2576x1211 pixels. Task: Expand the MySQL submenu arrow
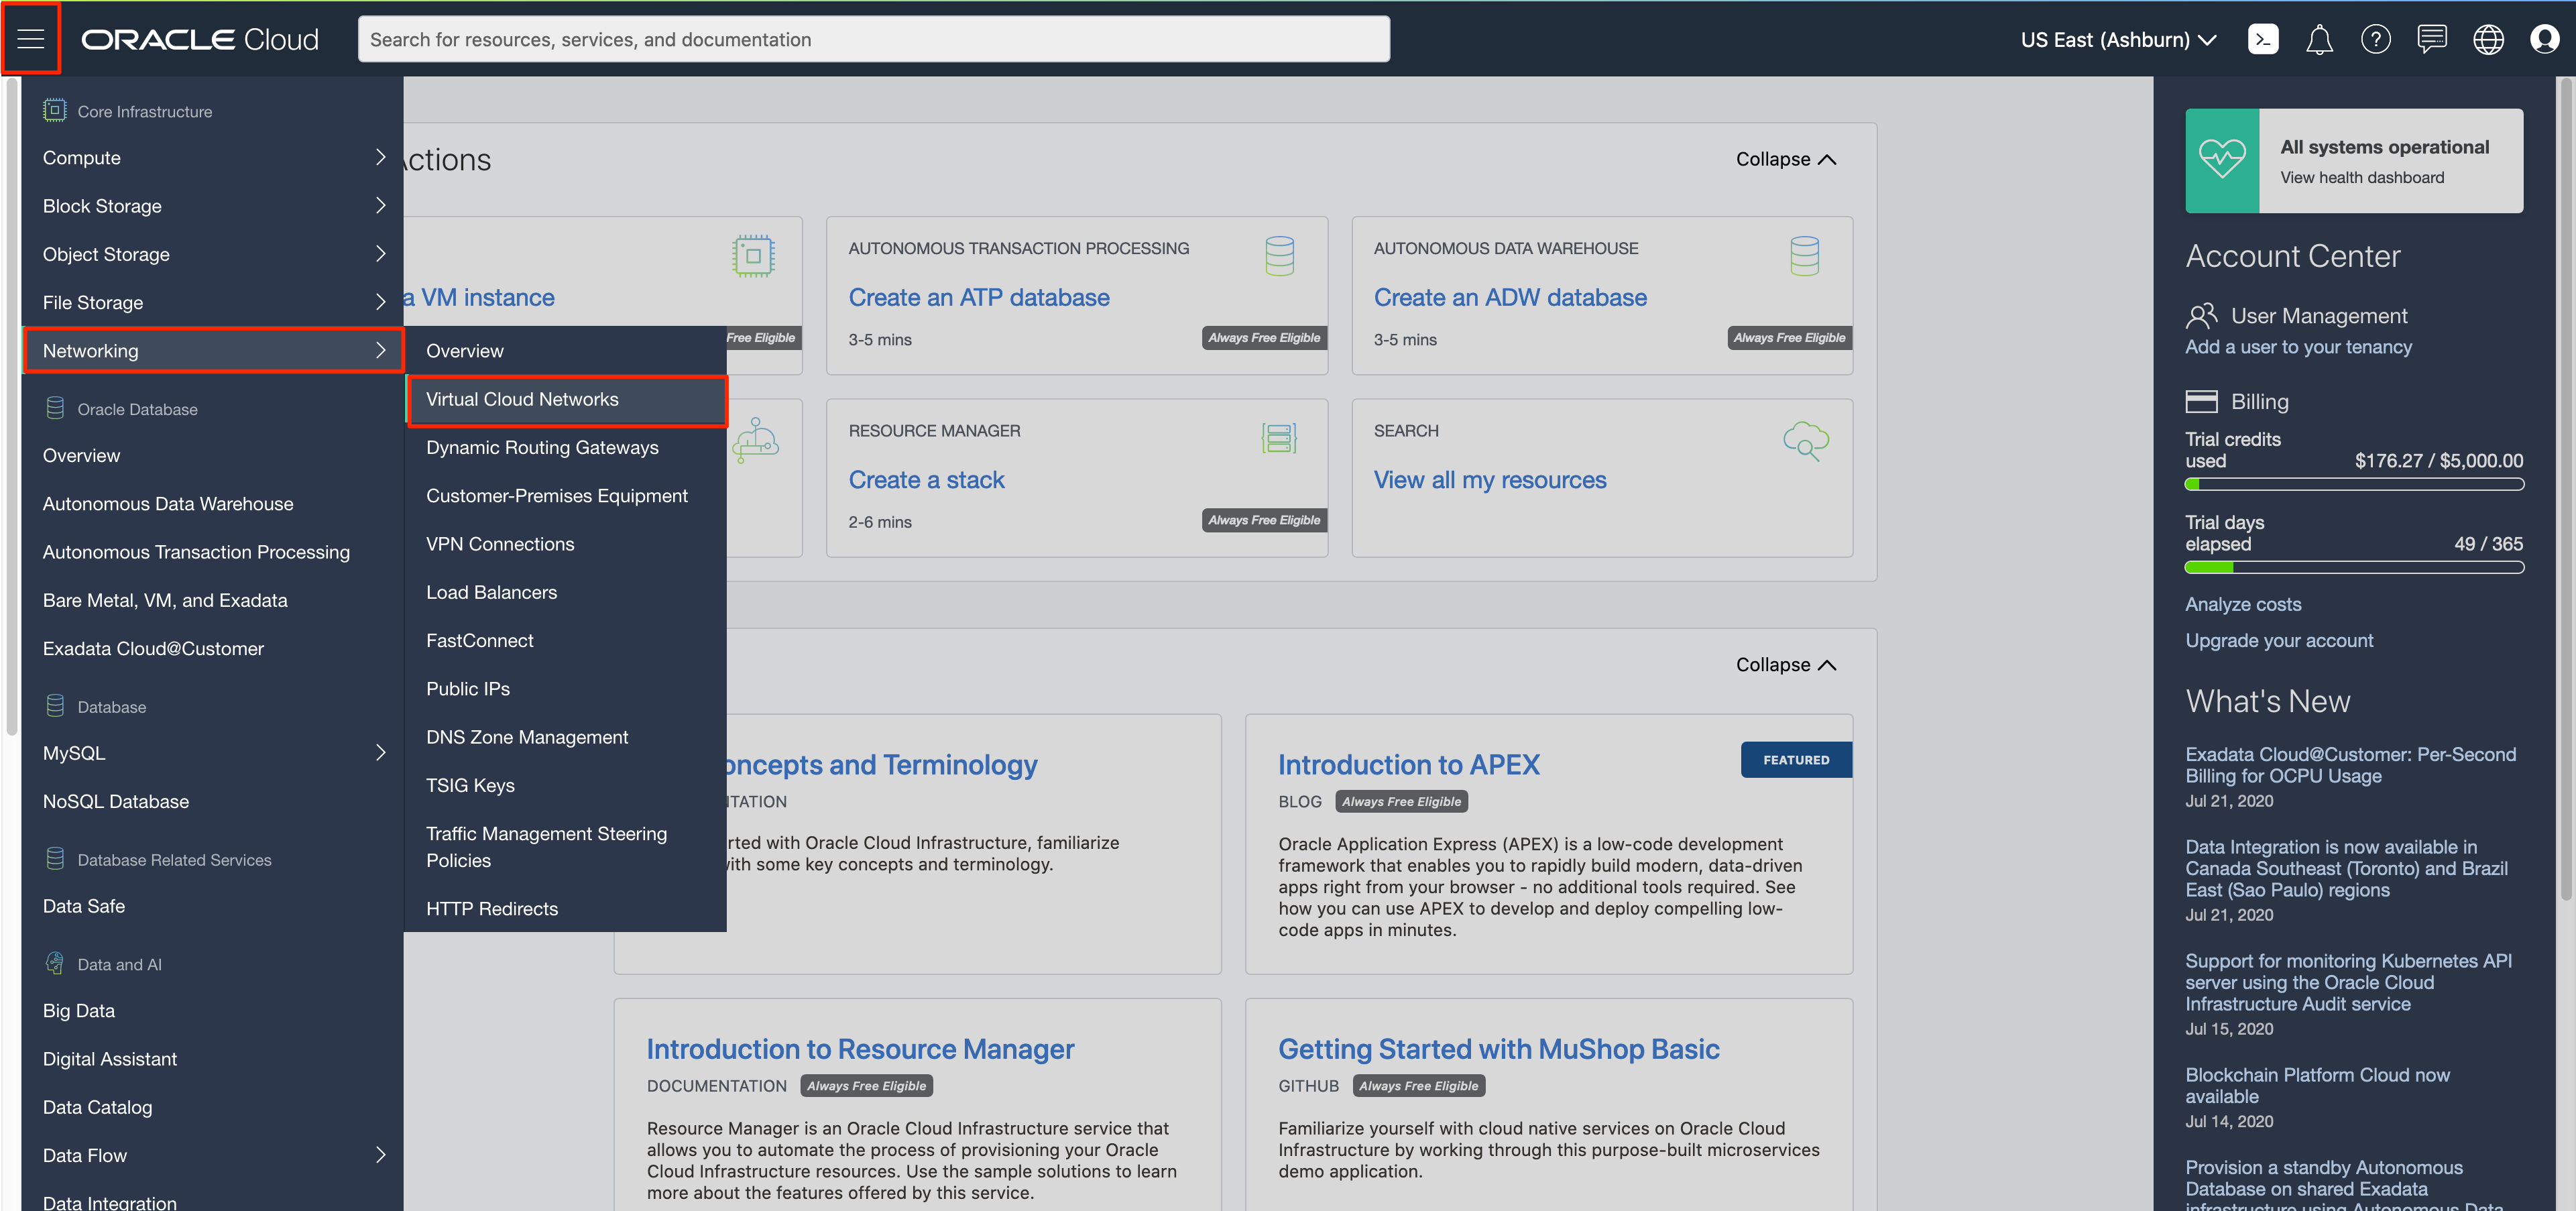(380, 753)
